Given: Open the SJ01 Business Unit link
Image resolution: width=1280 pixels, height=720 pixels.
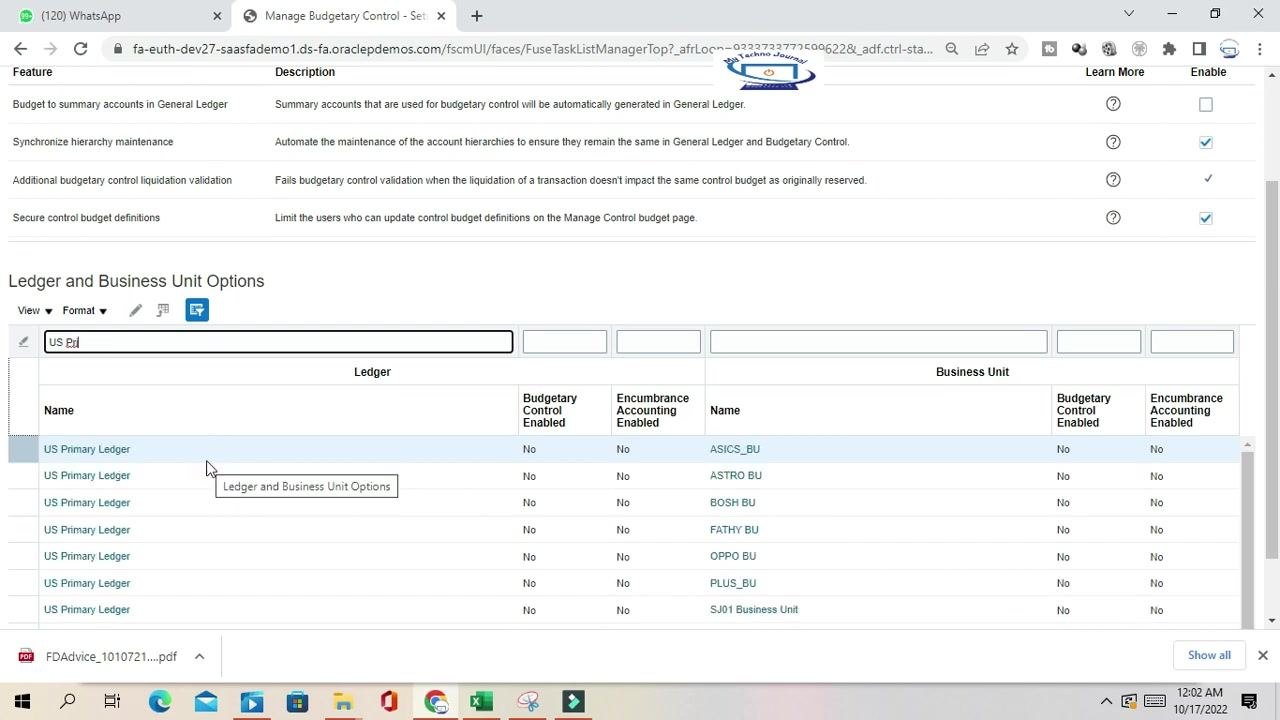Looking at the screenshot, I should click(x=754, y=610).
